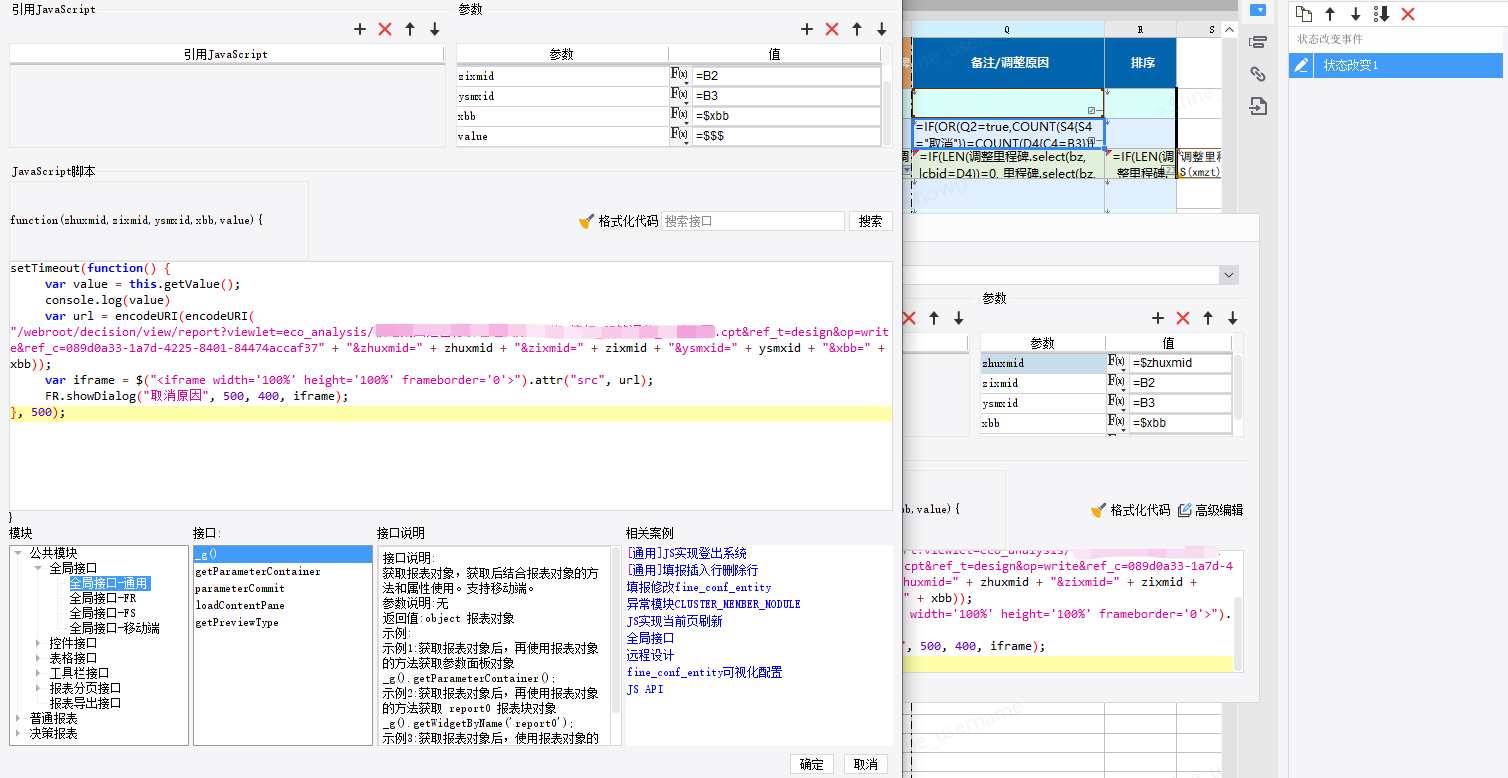Select 全局接口-FR in module tree

(102, 598)
